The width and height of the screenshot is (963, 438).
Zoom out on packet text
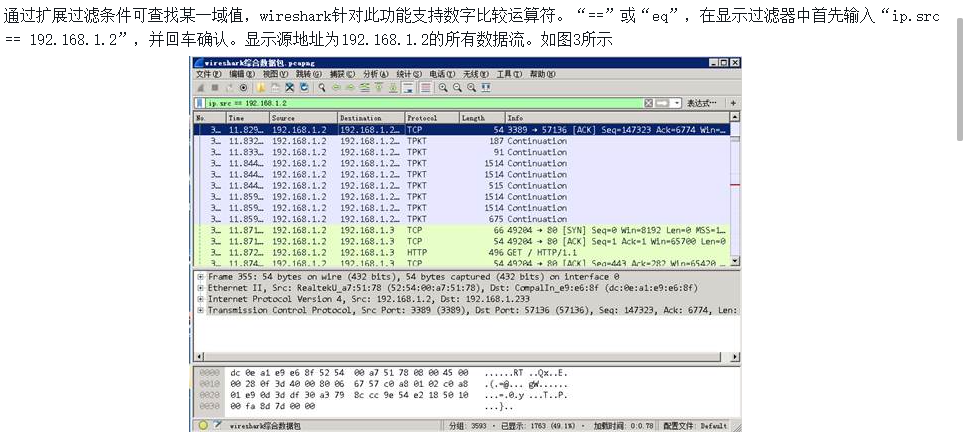point(457,88)
